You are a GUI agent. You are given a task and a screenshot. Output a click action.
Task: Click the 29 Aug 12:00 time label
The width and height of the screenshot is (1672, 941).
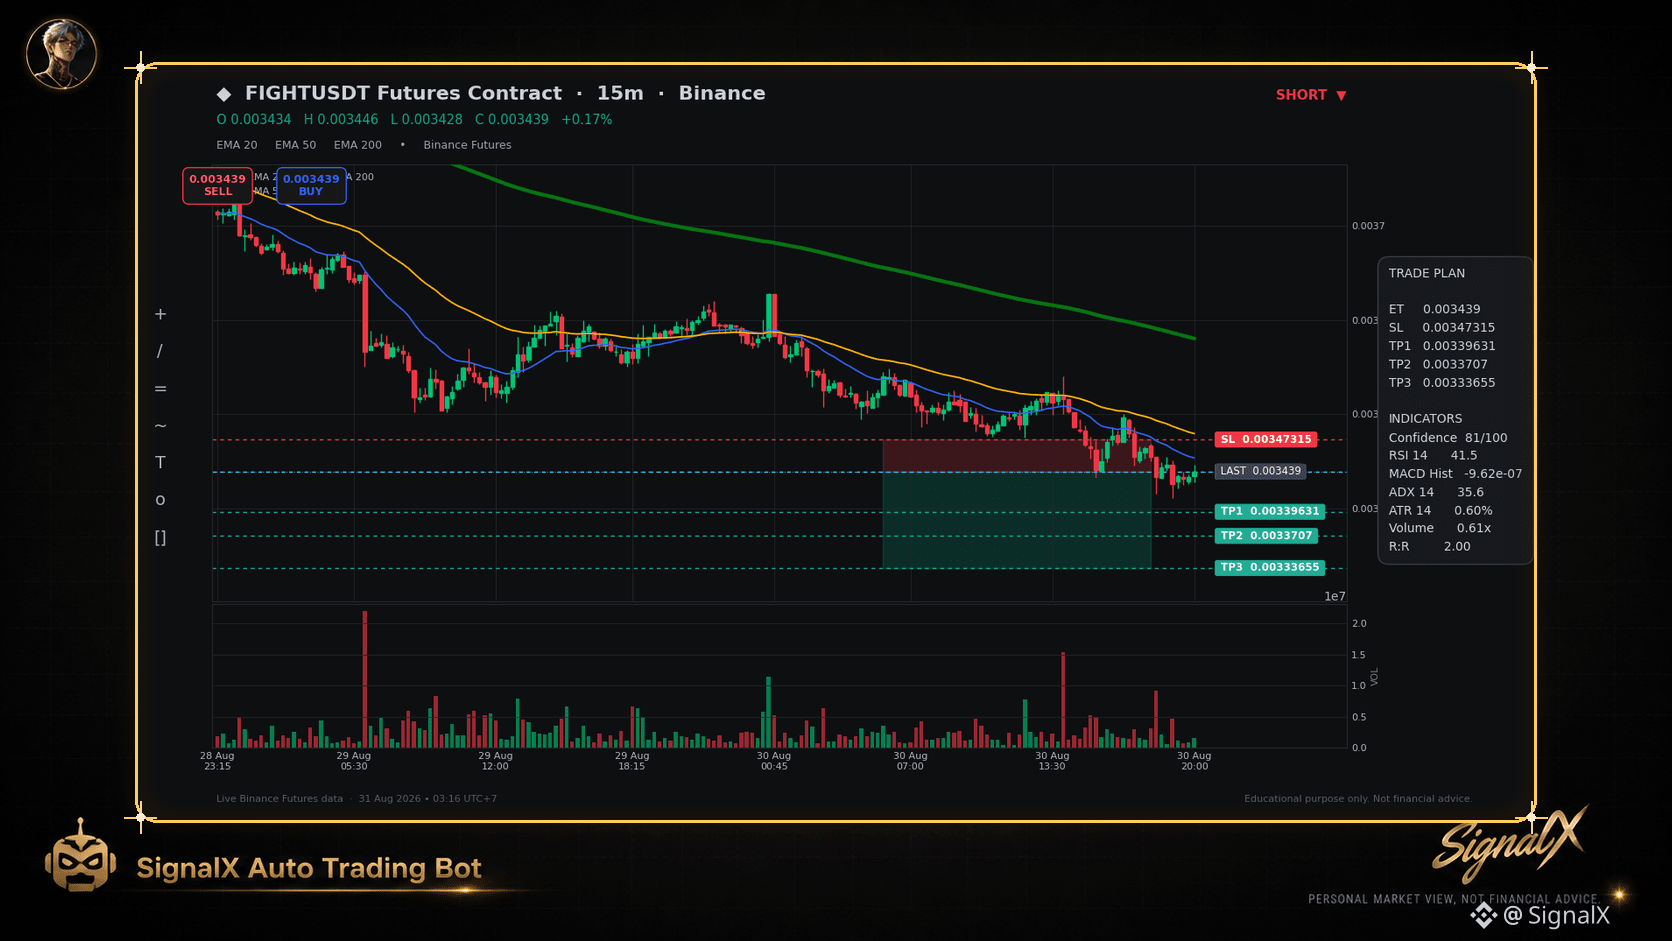495,761
